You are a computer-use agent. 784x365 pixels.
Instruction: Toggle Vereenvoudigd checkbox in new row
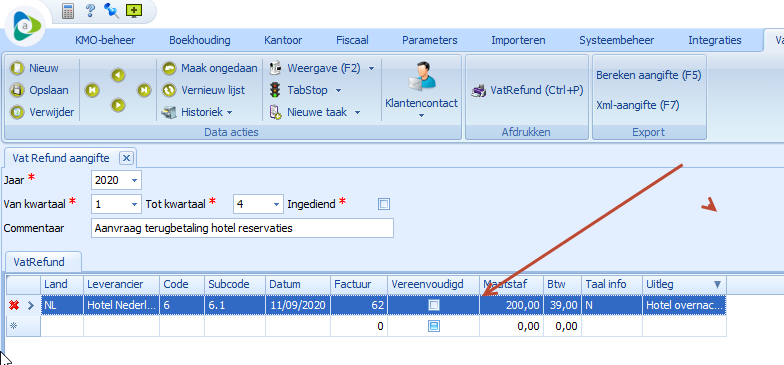pyautogui.click(x=434, y=326)
